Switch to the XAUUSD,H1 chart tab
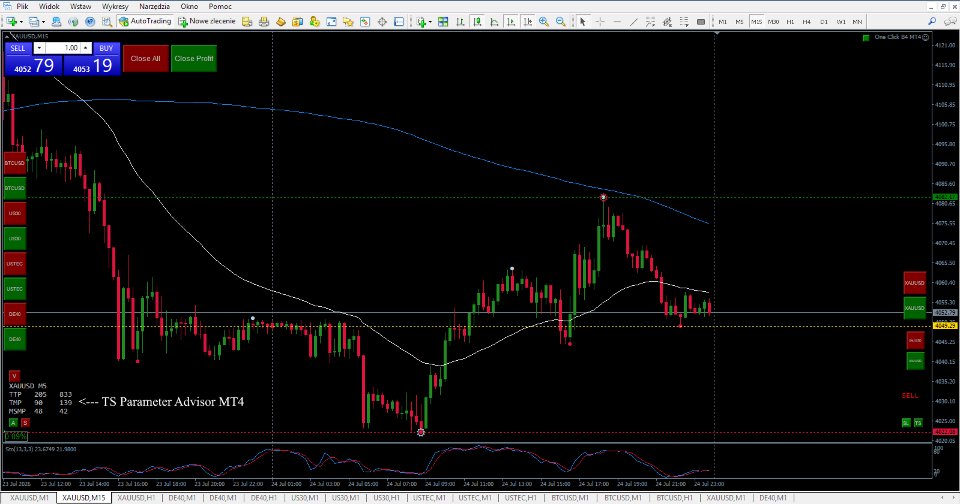 pyautogui.click(x=135, y=498)
